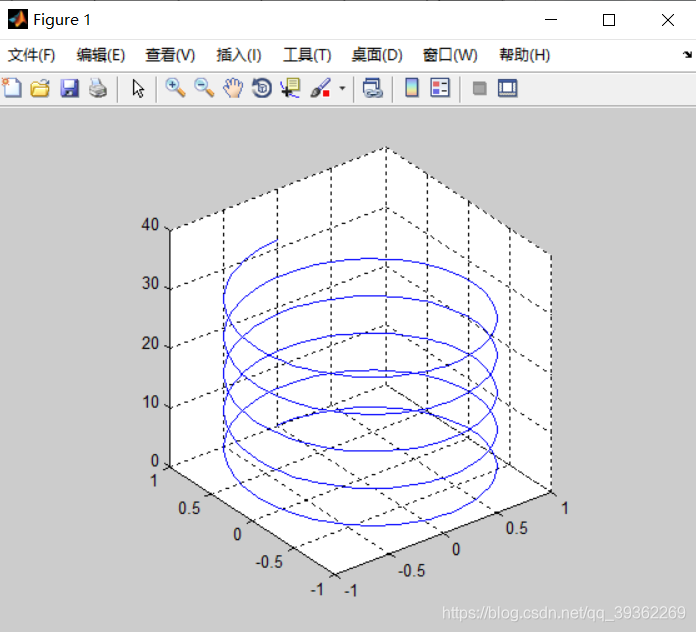Create a new figure with the New Figure icon
This screenshot has width=696, height=632.
12,88
